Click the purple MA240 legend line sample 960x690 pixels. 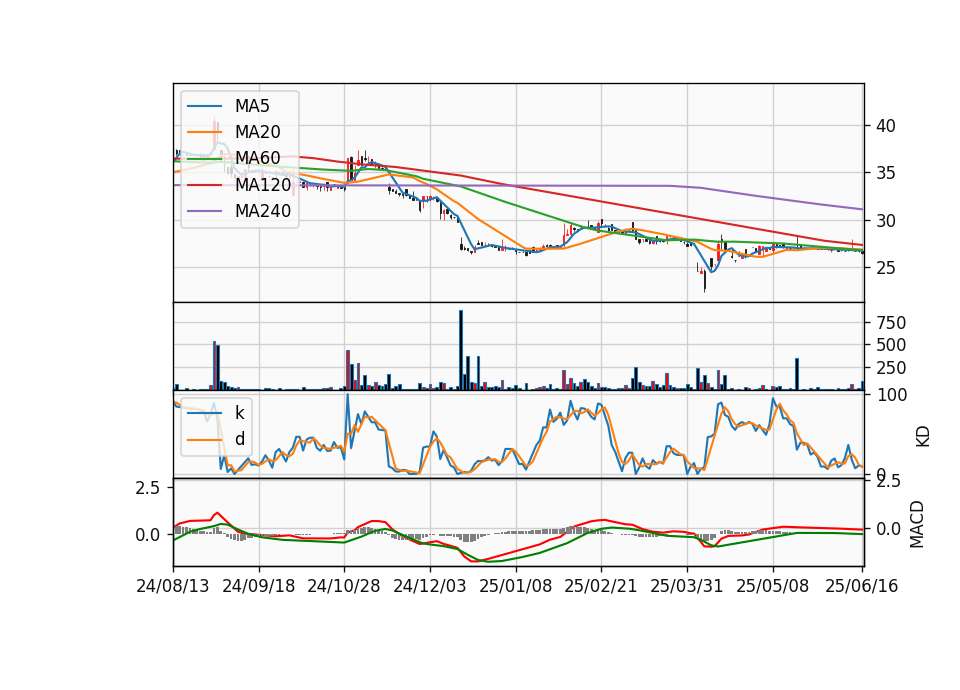click(204, 211)
